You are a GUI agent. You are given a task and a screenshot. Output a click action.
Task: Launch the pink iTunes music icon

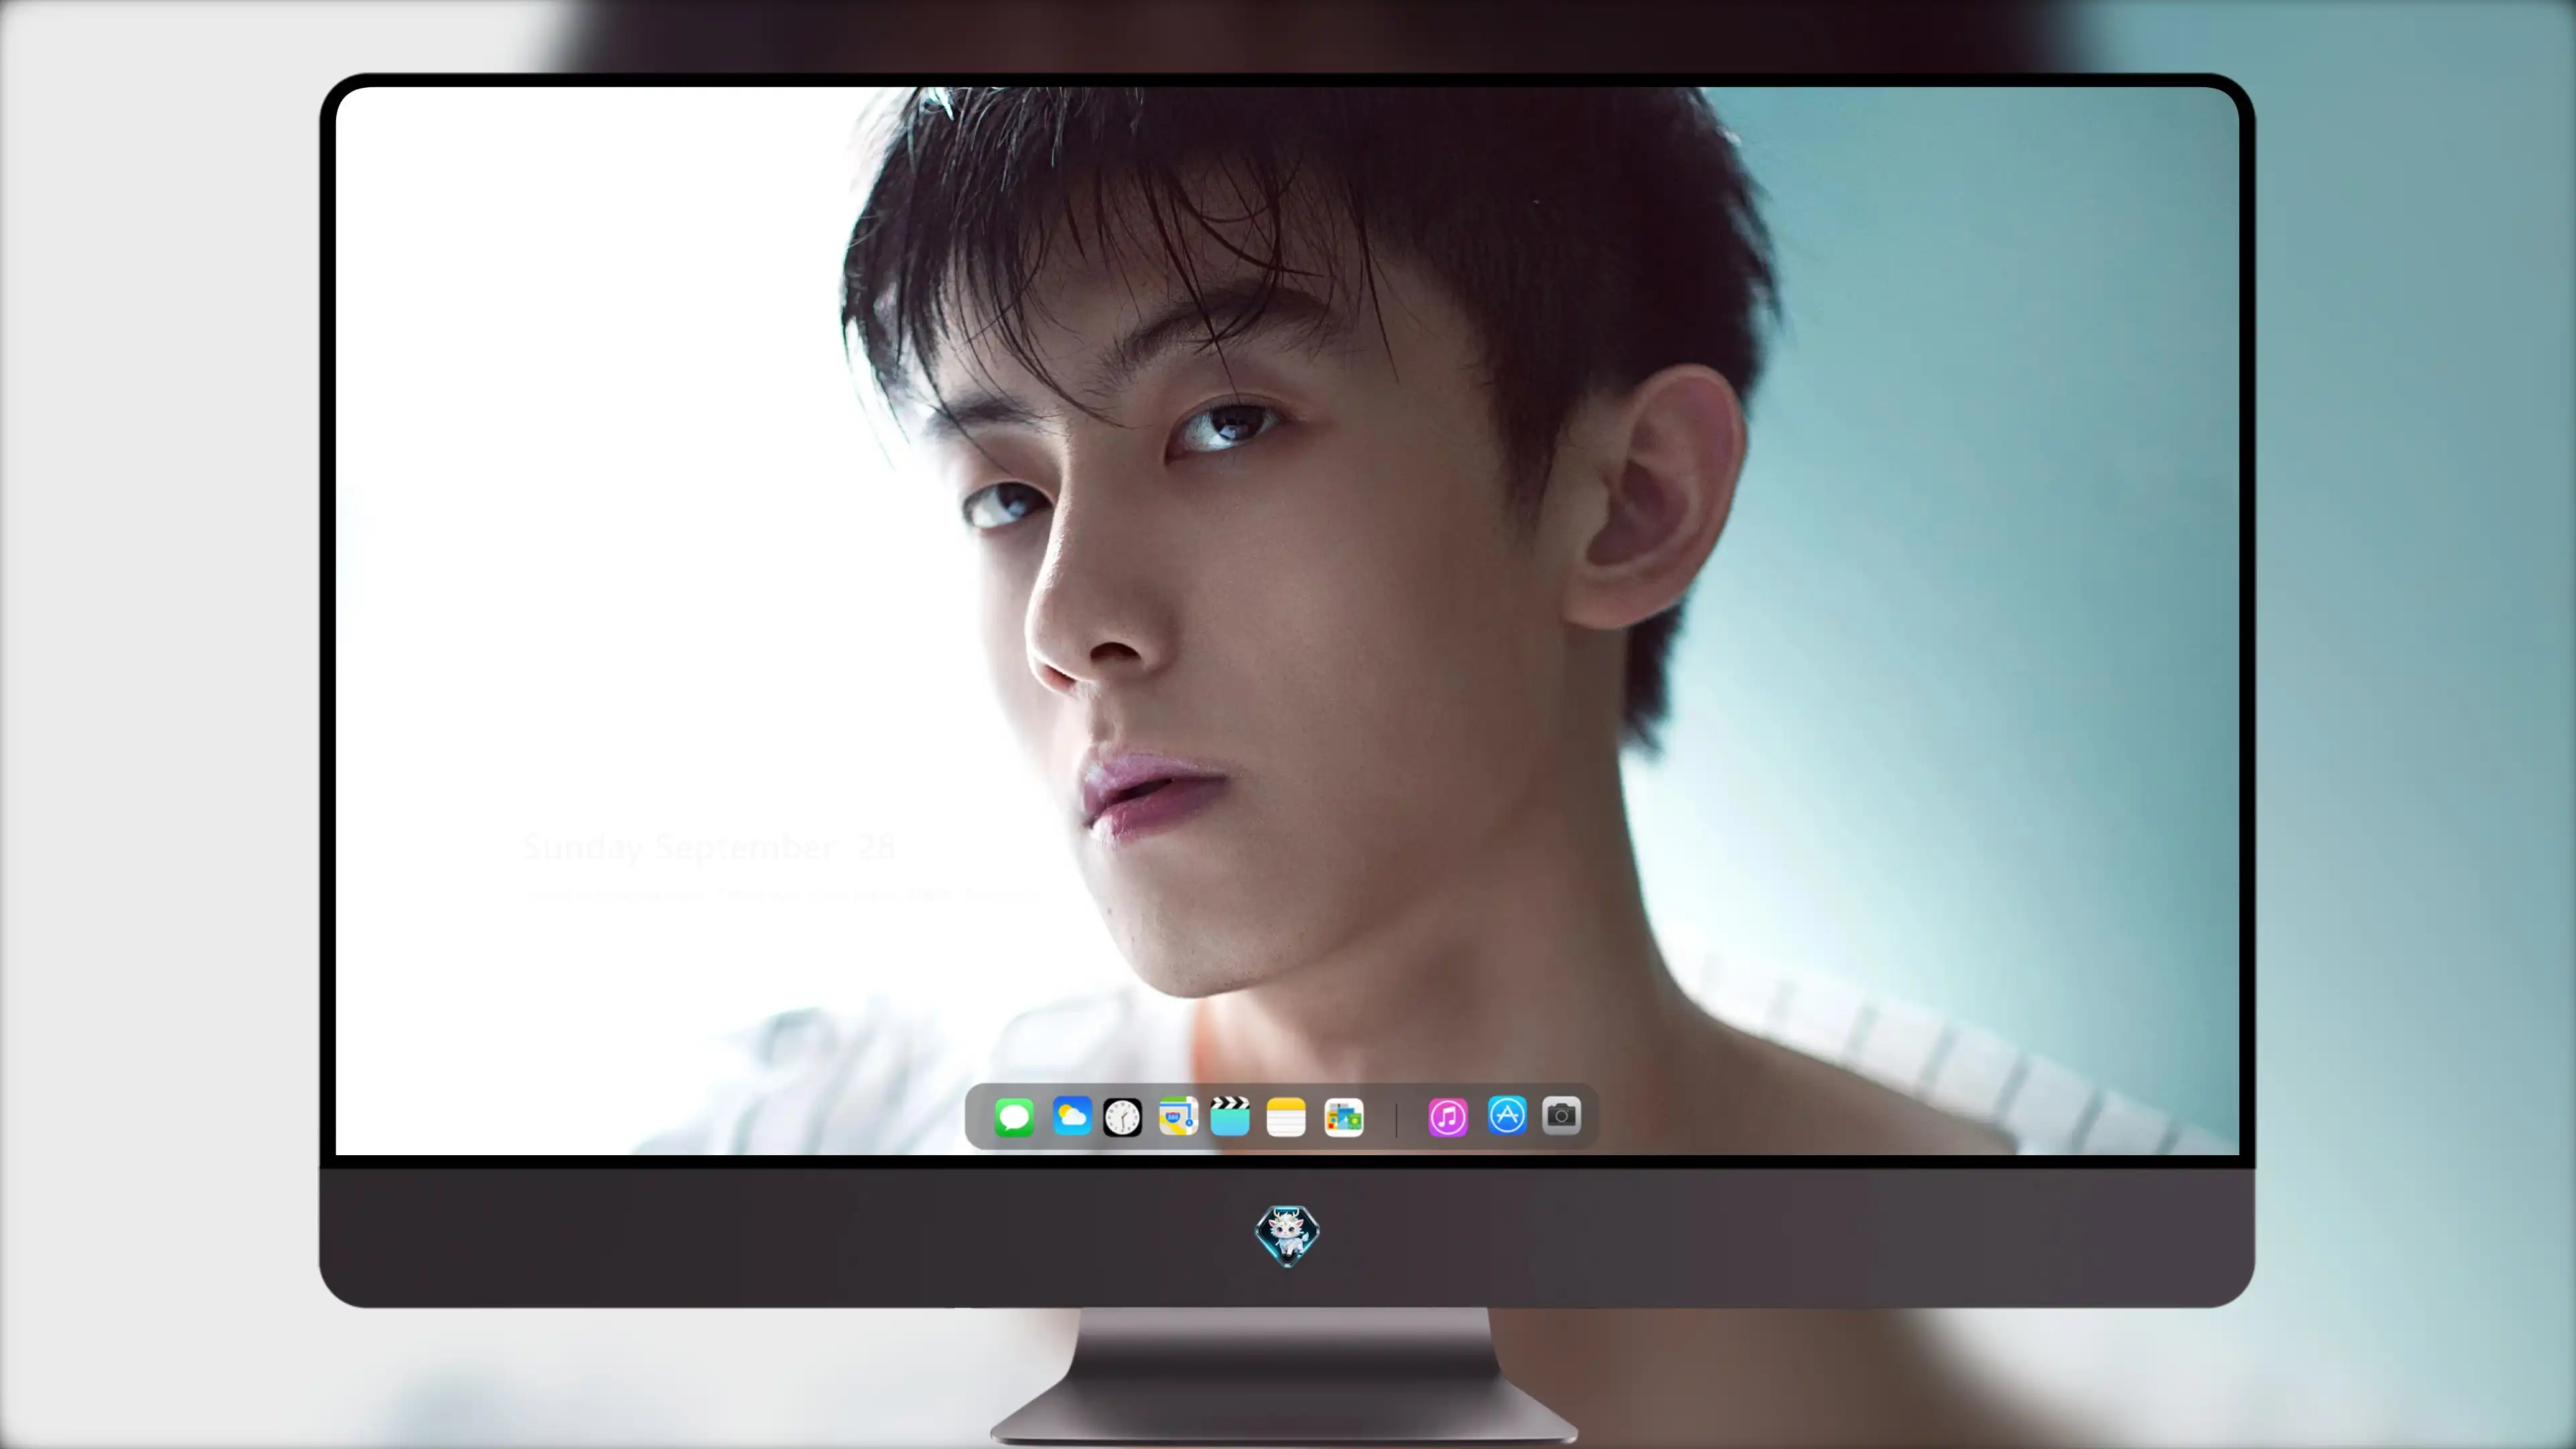coord(1448,1117)
